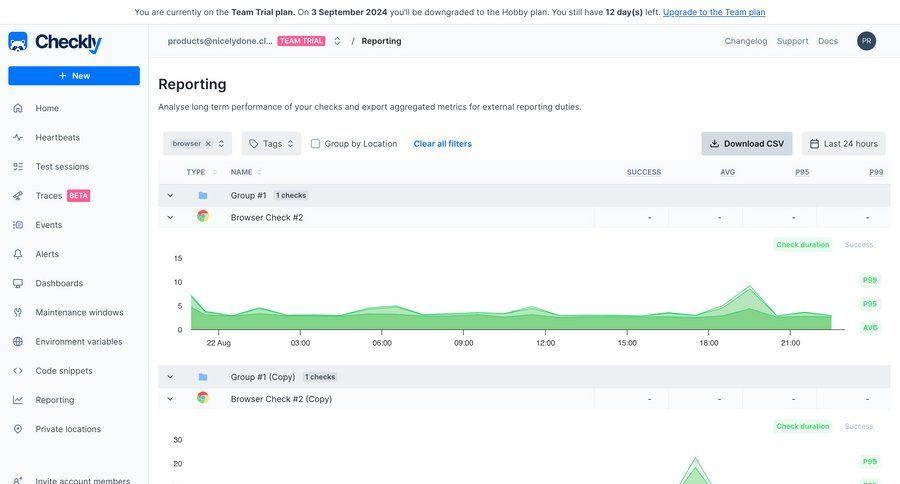
Task: Click the Download CSV button
Action: (x=746, y=144)
